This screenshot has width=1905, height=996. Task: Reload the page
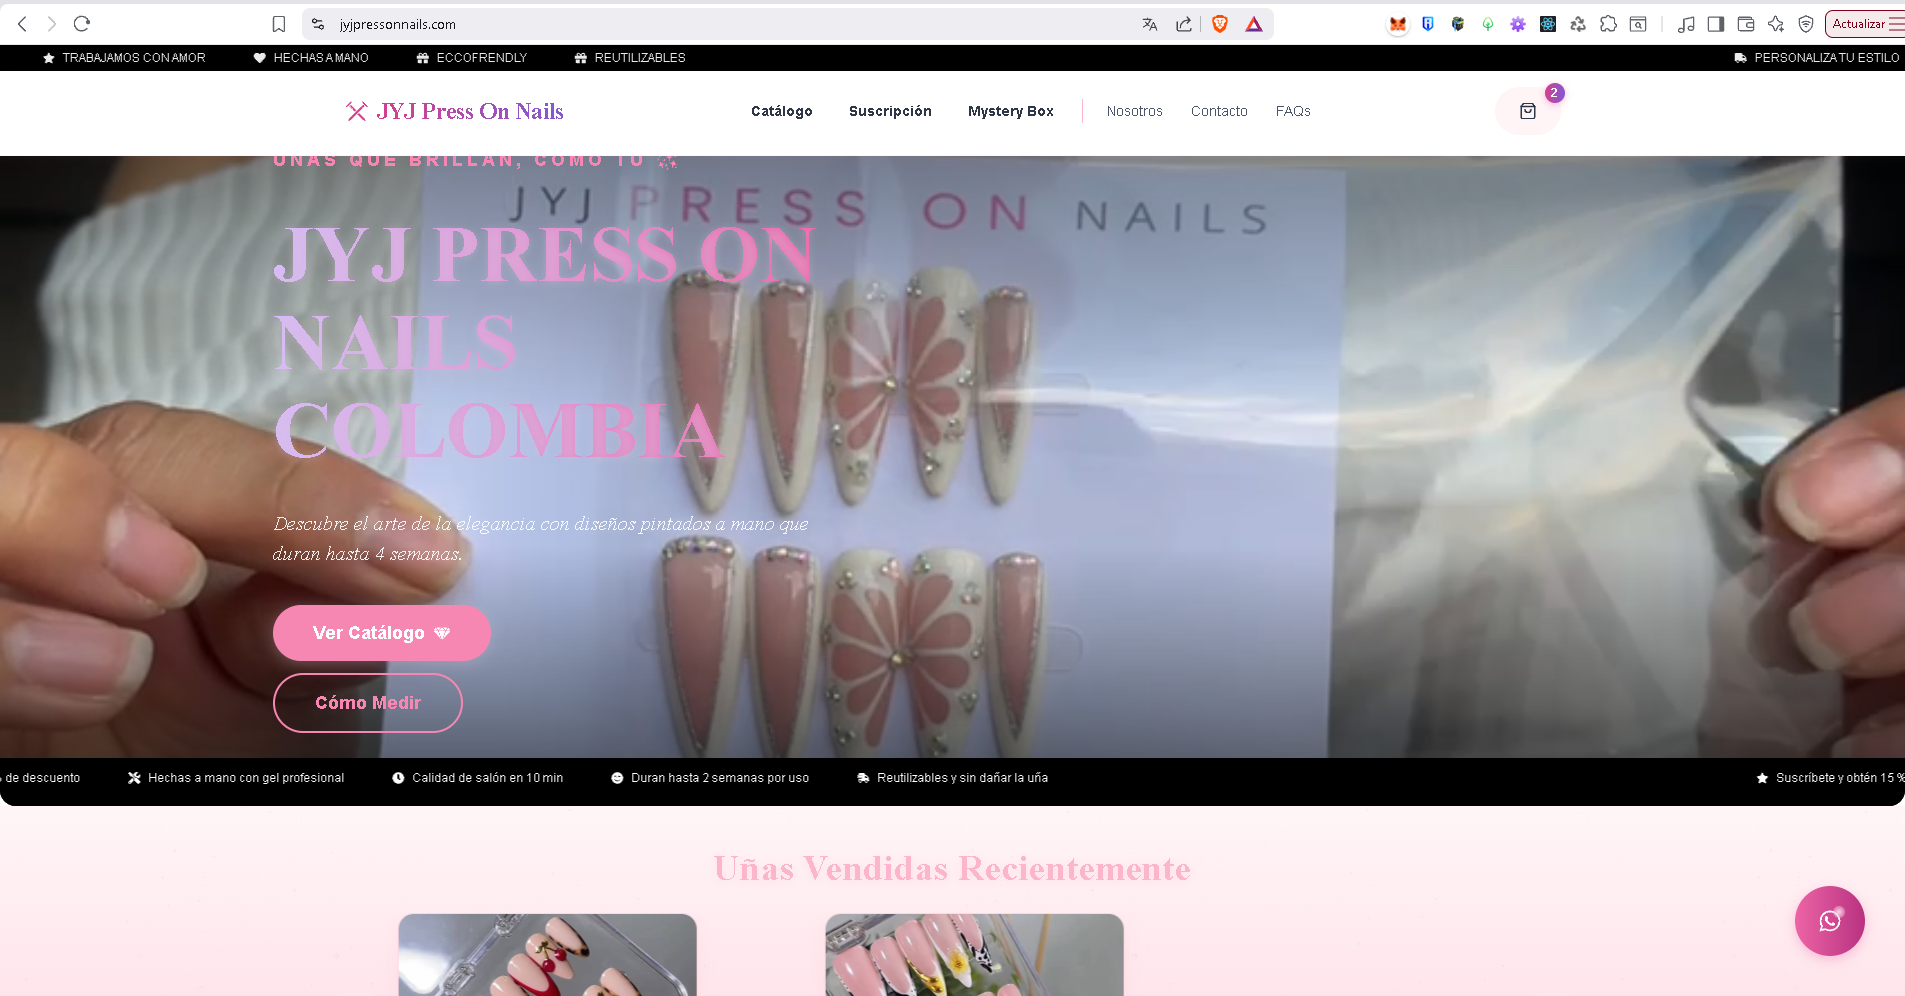82,24
